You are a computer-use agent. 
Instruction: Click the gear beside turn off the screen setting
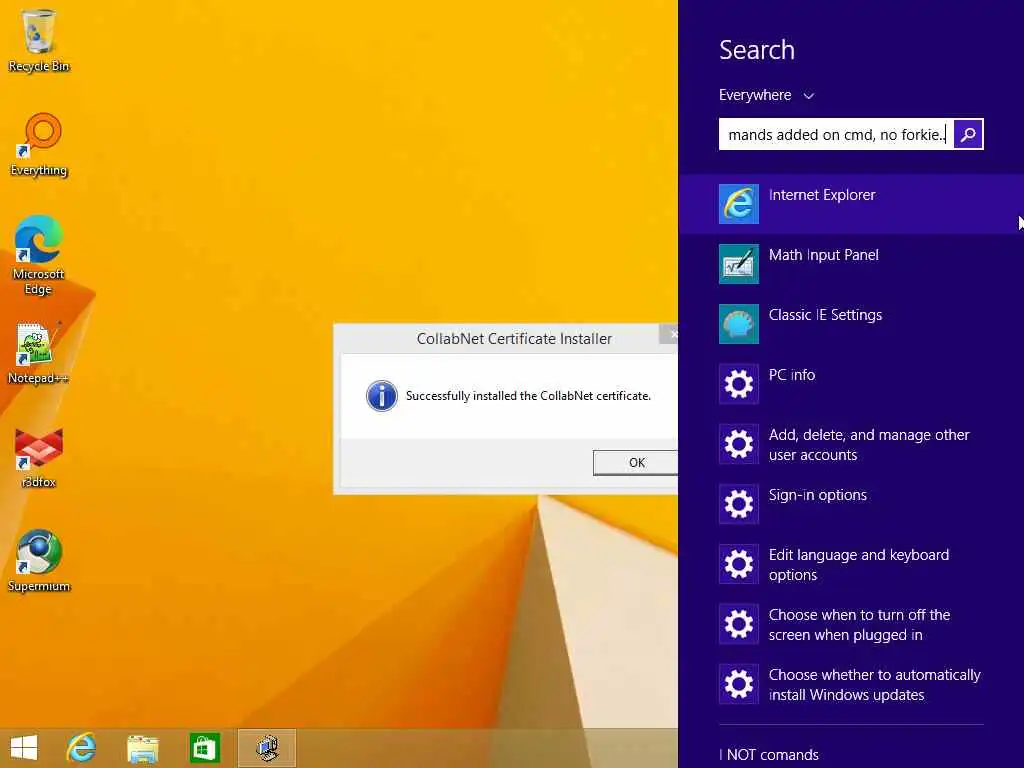click(x=739, y=624)
